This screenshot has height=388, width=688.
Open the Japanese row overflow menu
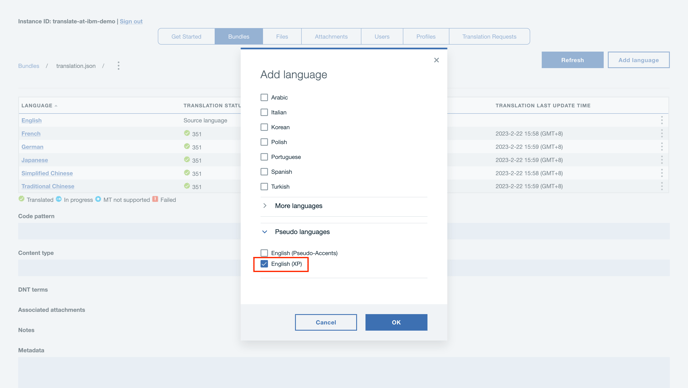pyautogui.click(x=662, y=160)
